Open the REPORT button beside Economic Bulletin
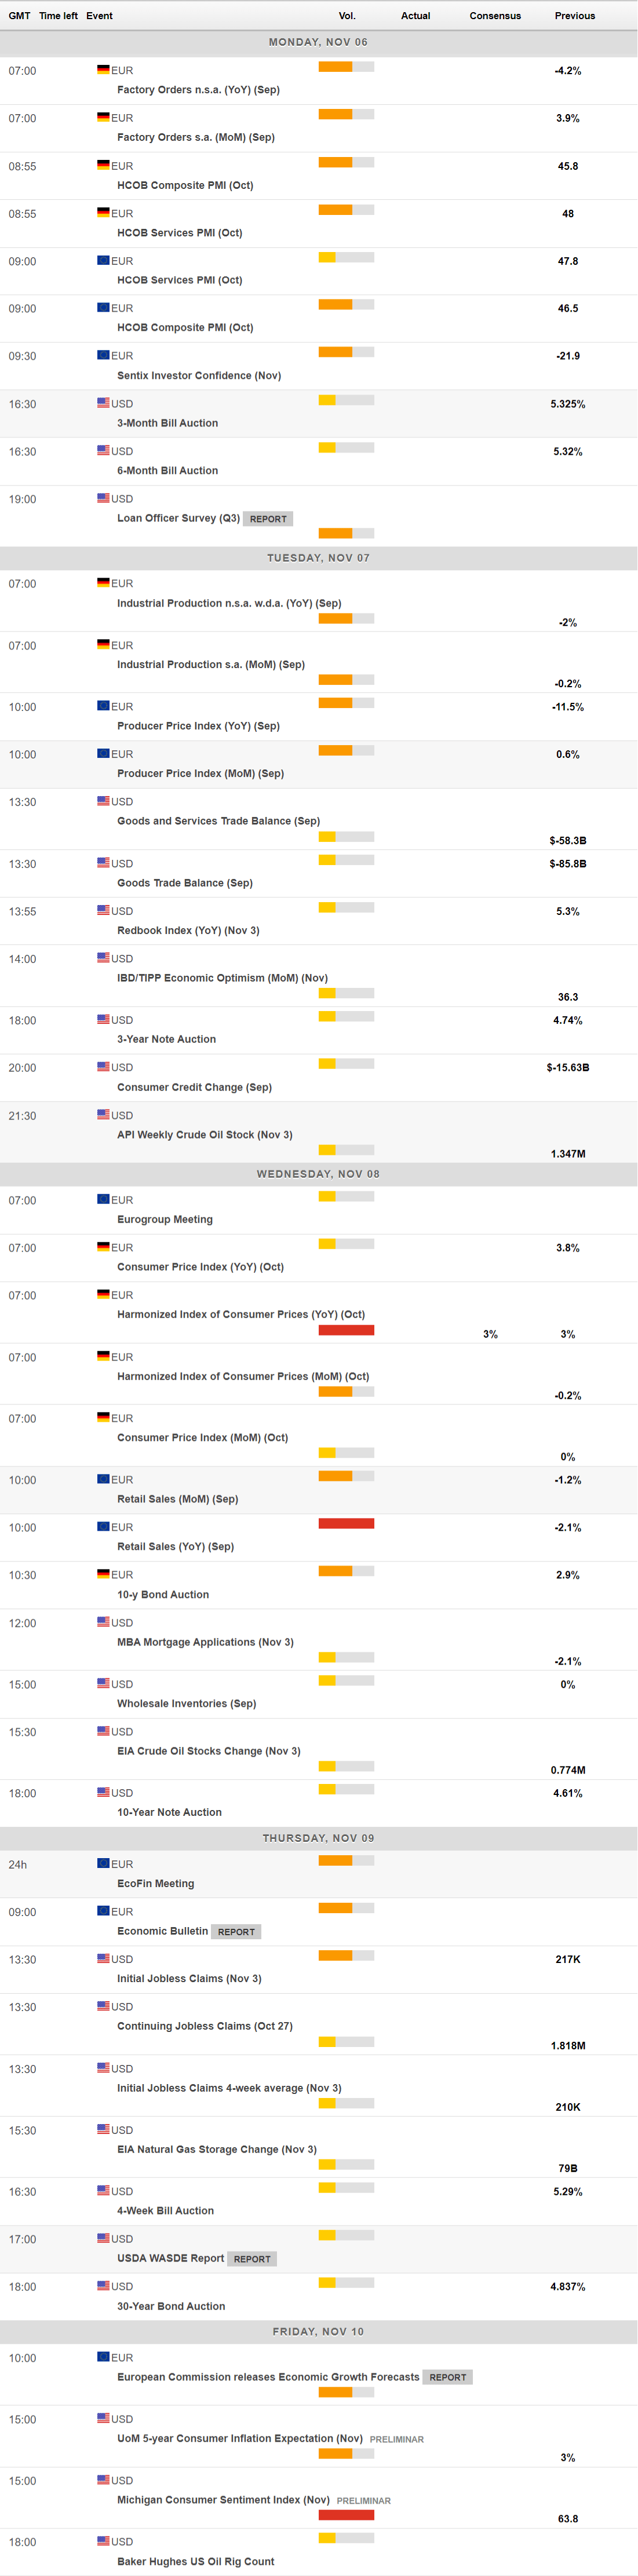 click(236, 1932)
